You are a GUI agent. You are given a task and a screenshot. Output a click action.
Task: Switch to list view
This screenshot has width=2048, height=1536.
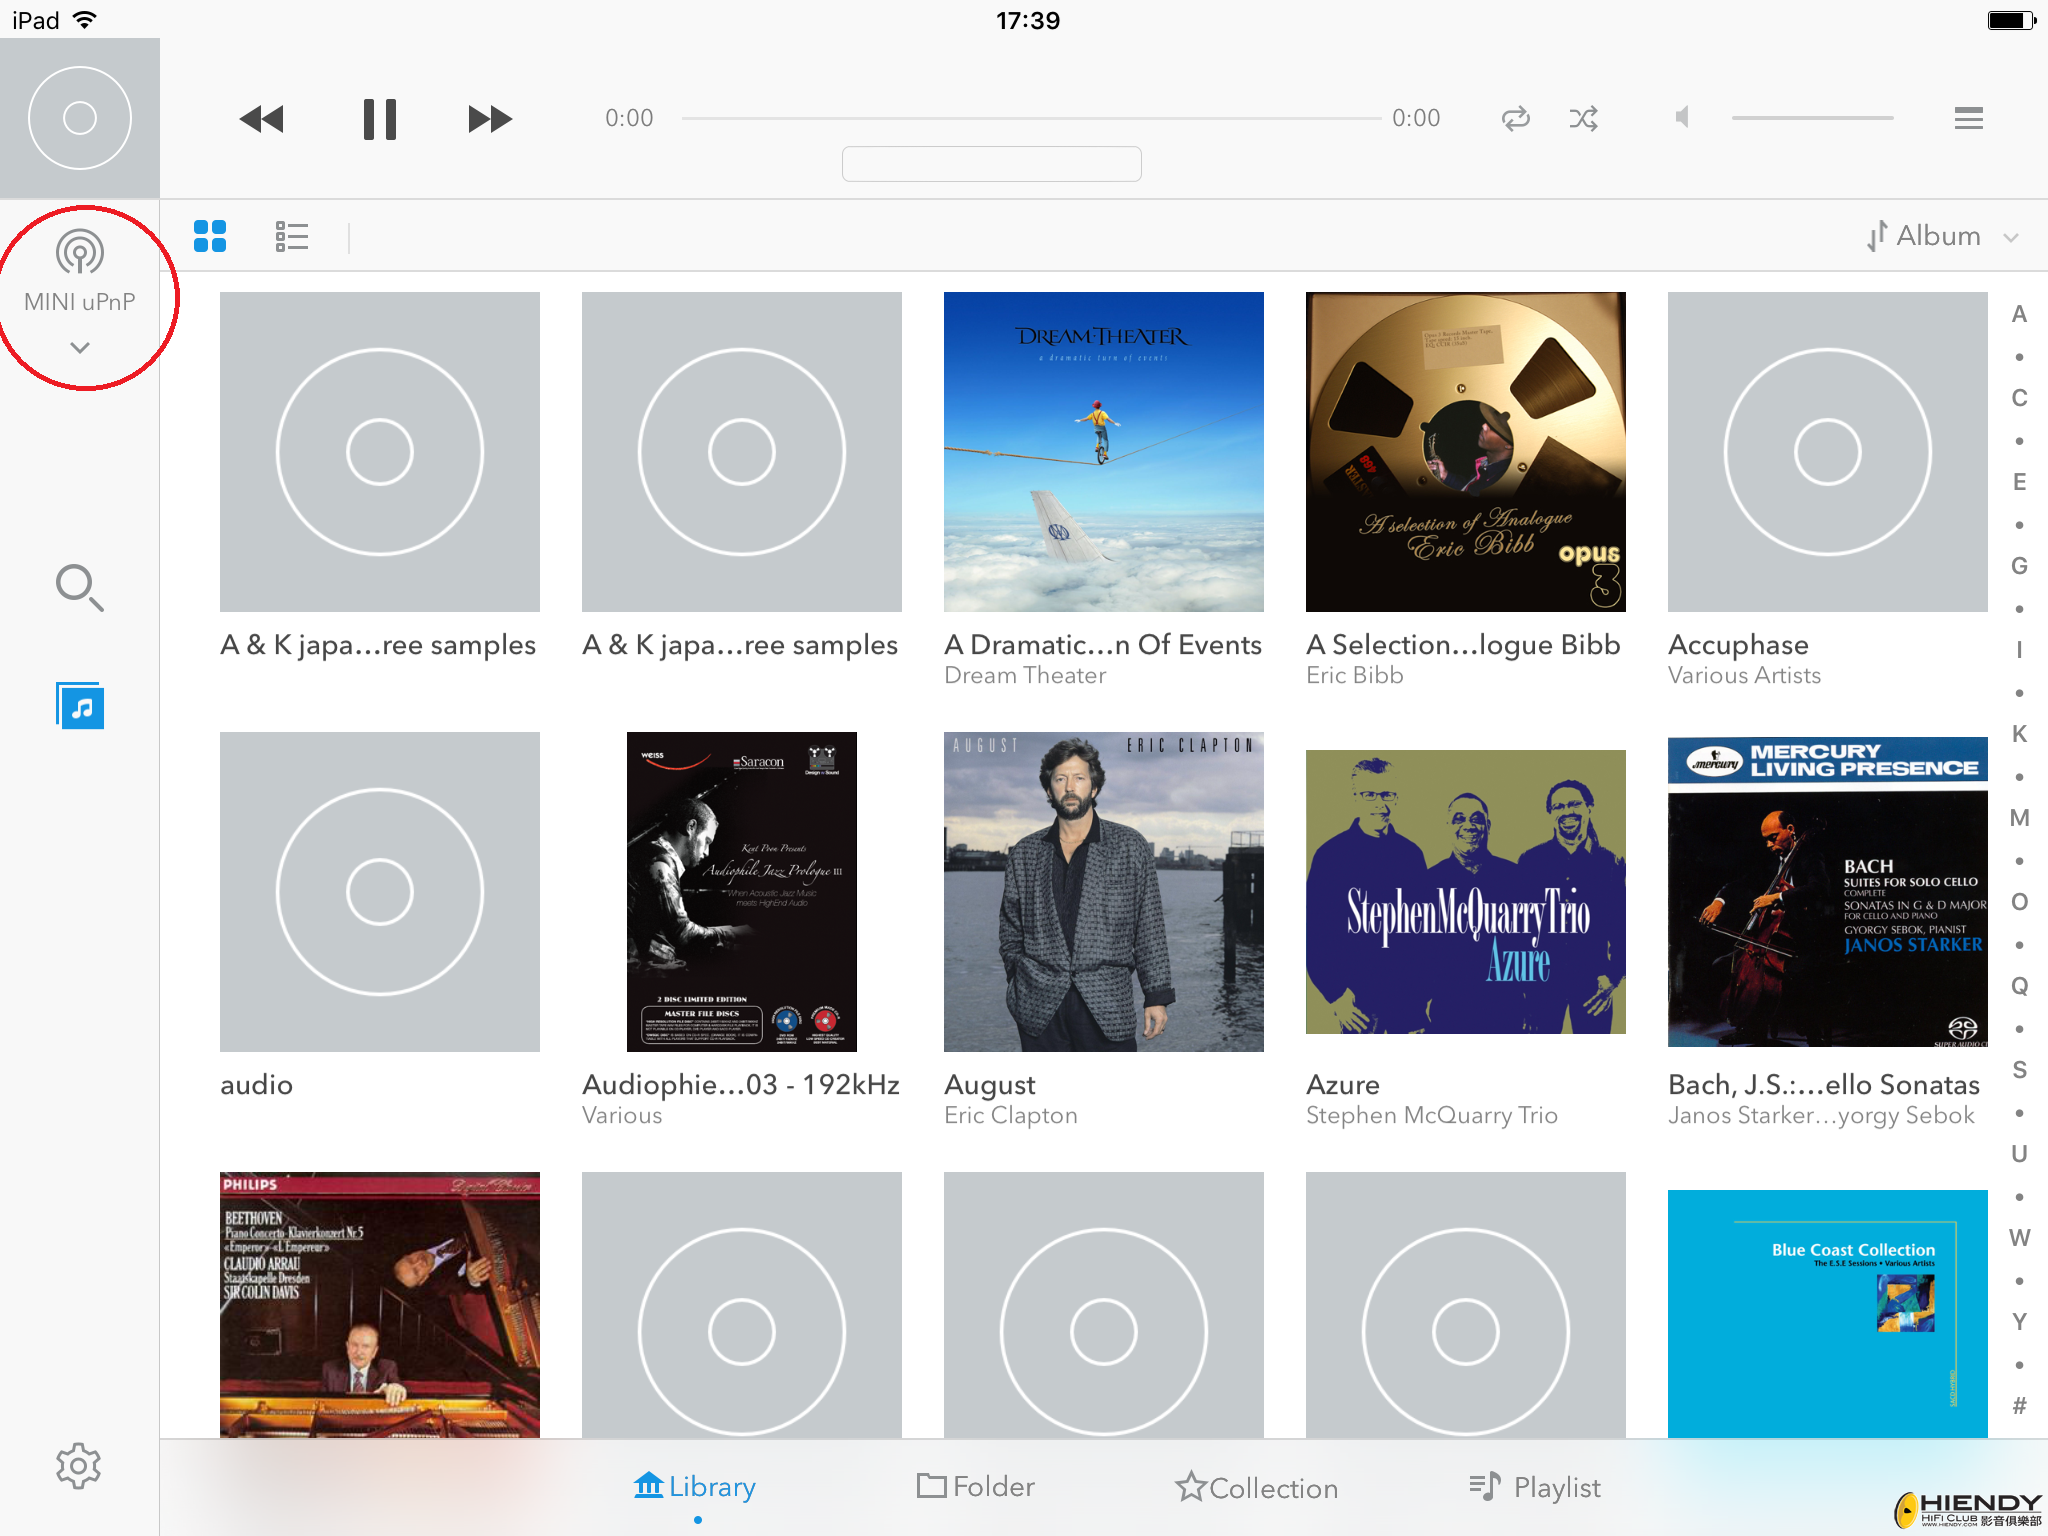pos(292,237)
